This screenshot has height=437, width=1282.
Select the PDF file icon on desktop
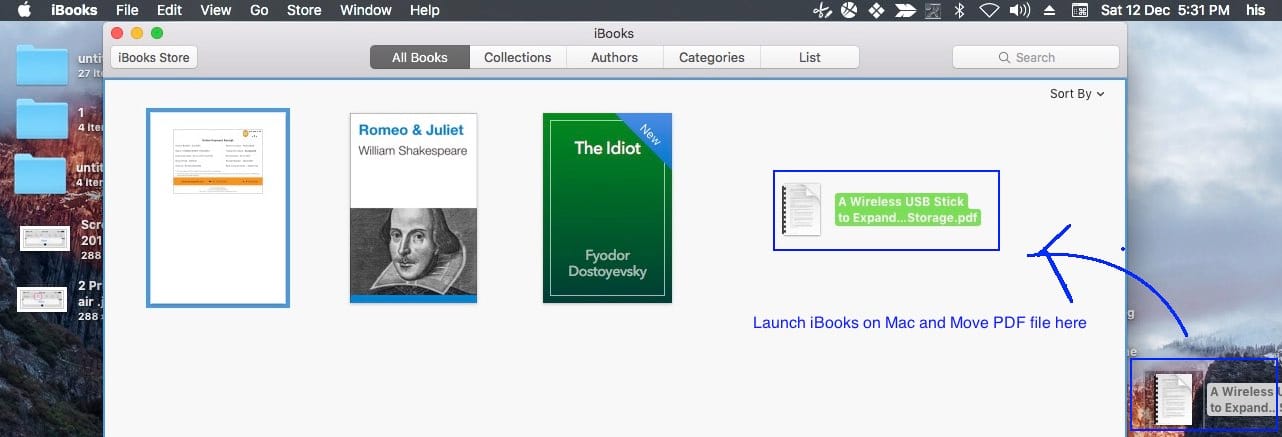tap(1171, 400)
